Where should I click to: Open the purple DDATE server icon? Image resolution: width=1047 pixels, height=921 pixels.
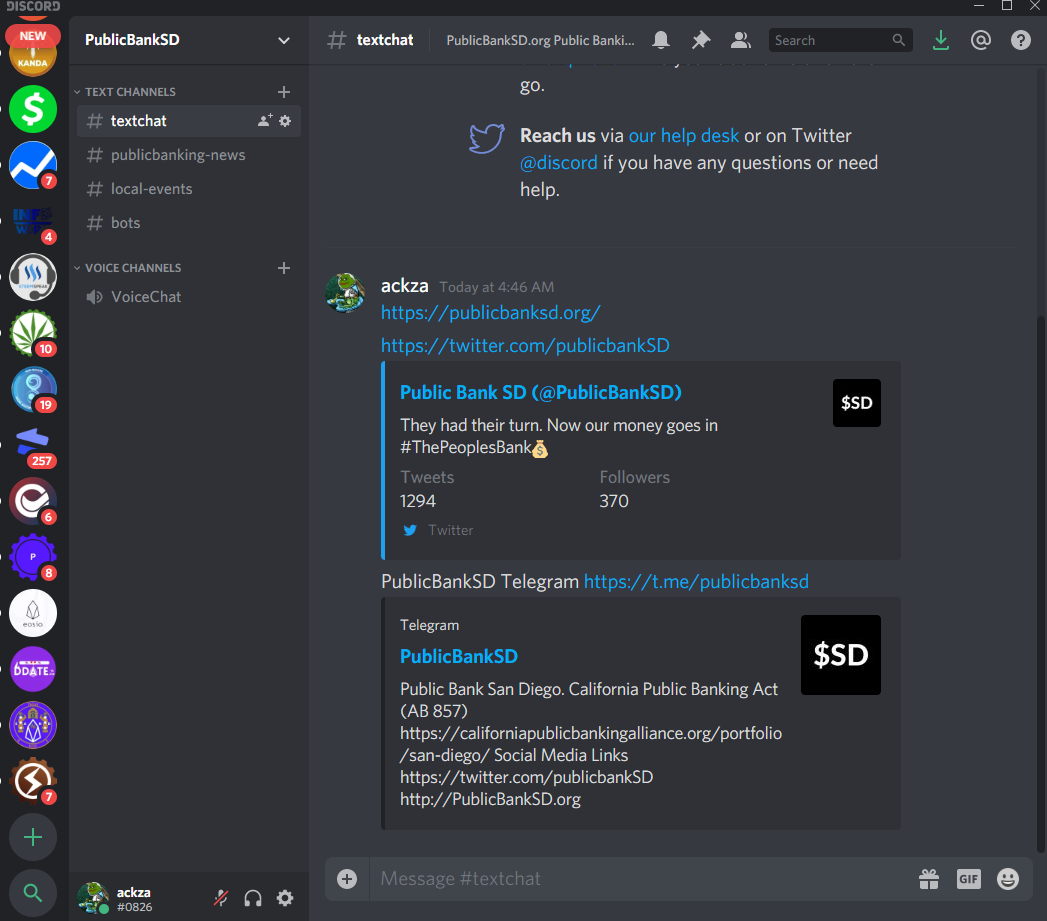pyautogui.click(x=33, y=669)
